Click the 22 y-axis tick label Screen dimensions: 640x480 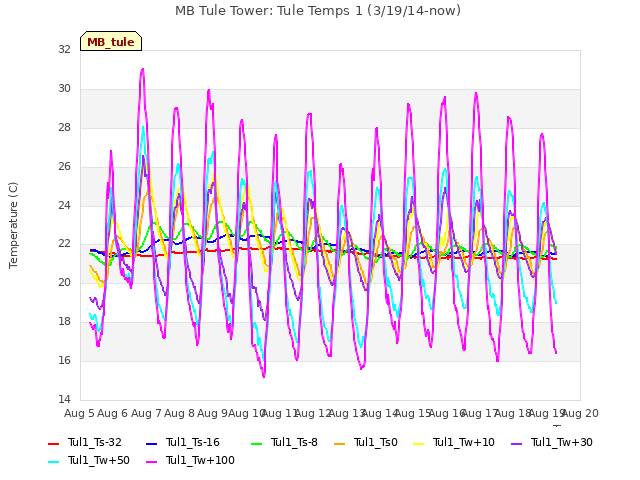click(x=64, y=244)
